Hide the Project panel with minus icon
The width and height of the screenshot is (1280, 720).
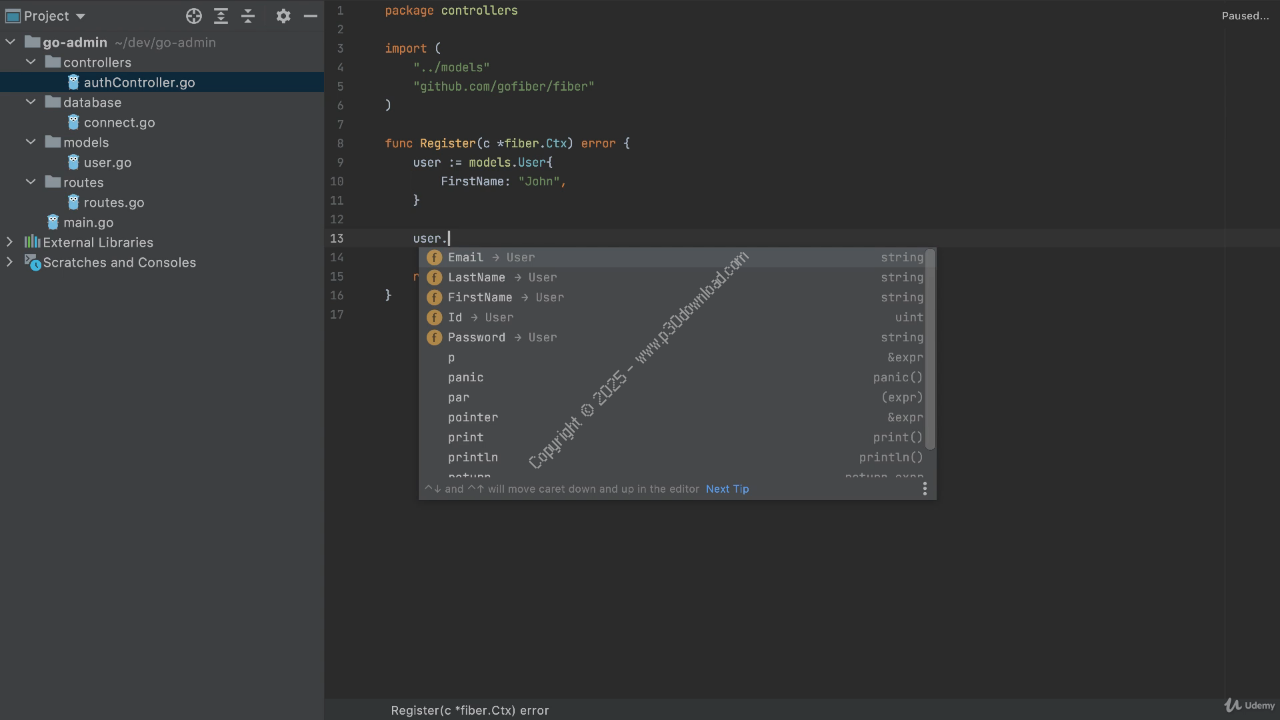[310, 16]
